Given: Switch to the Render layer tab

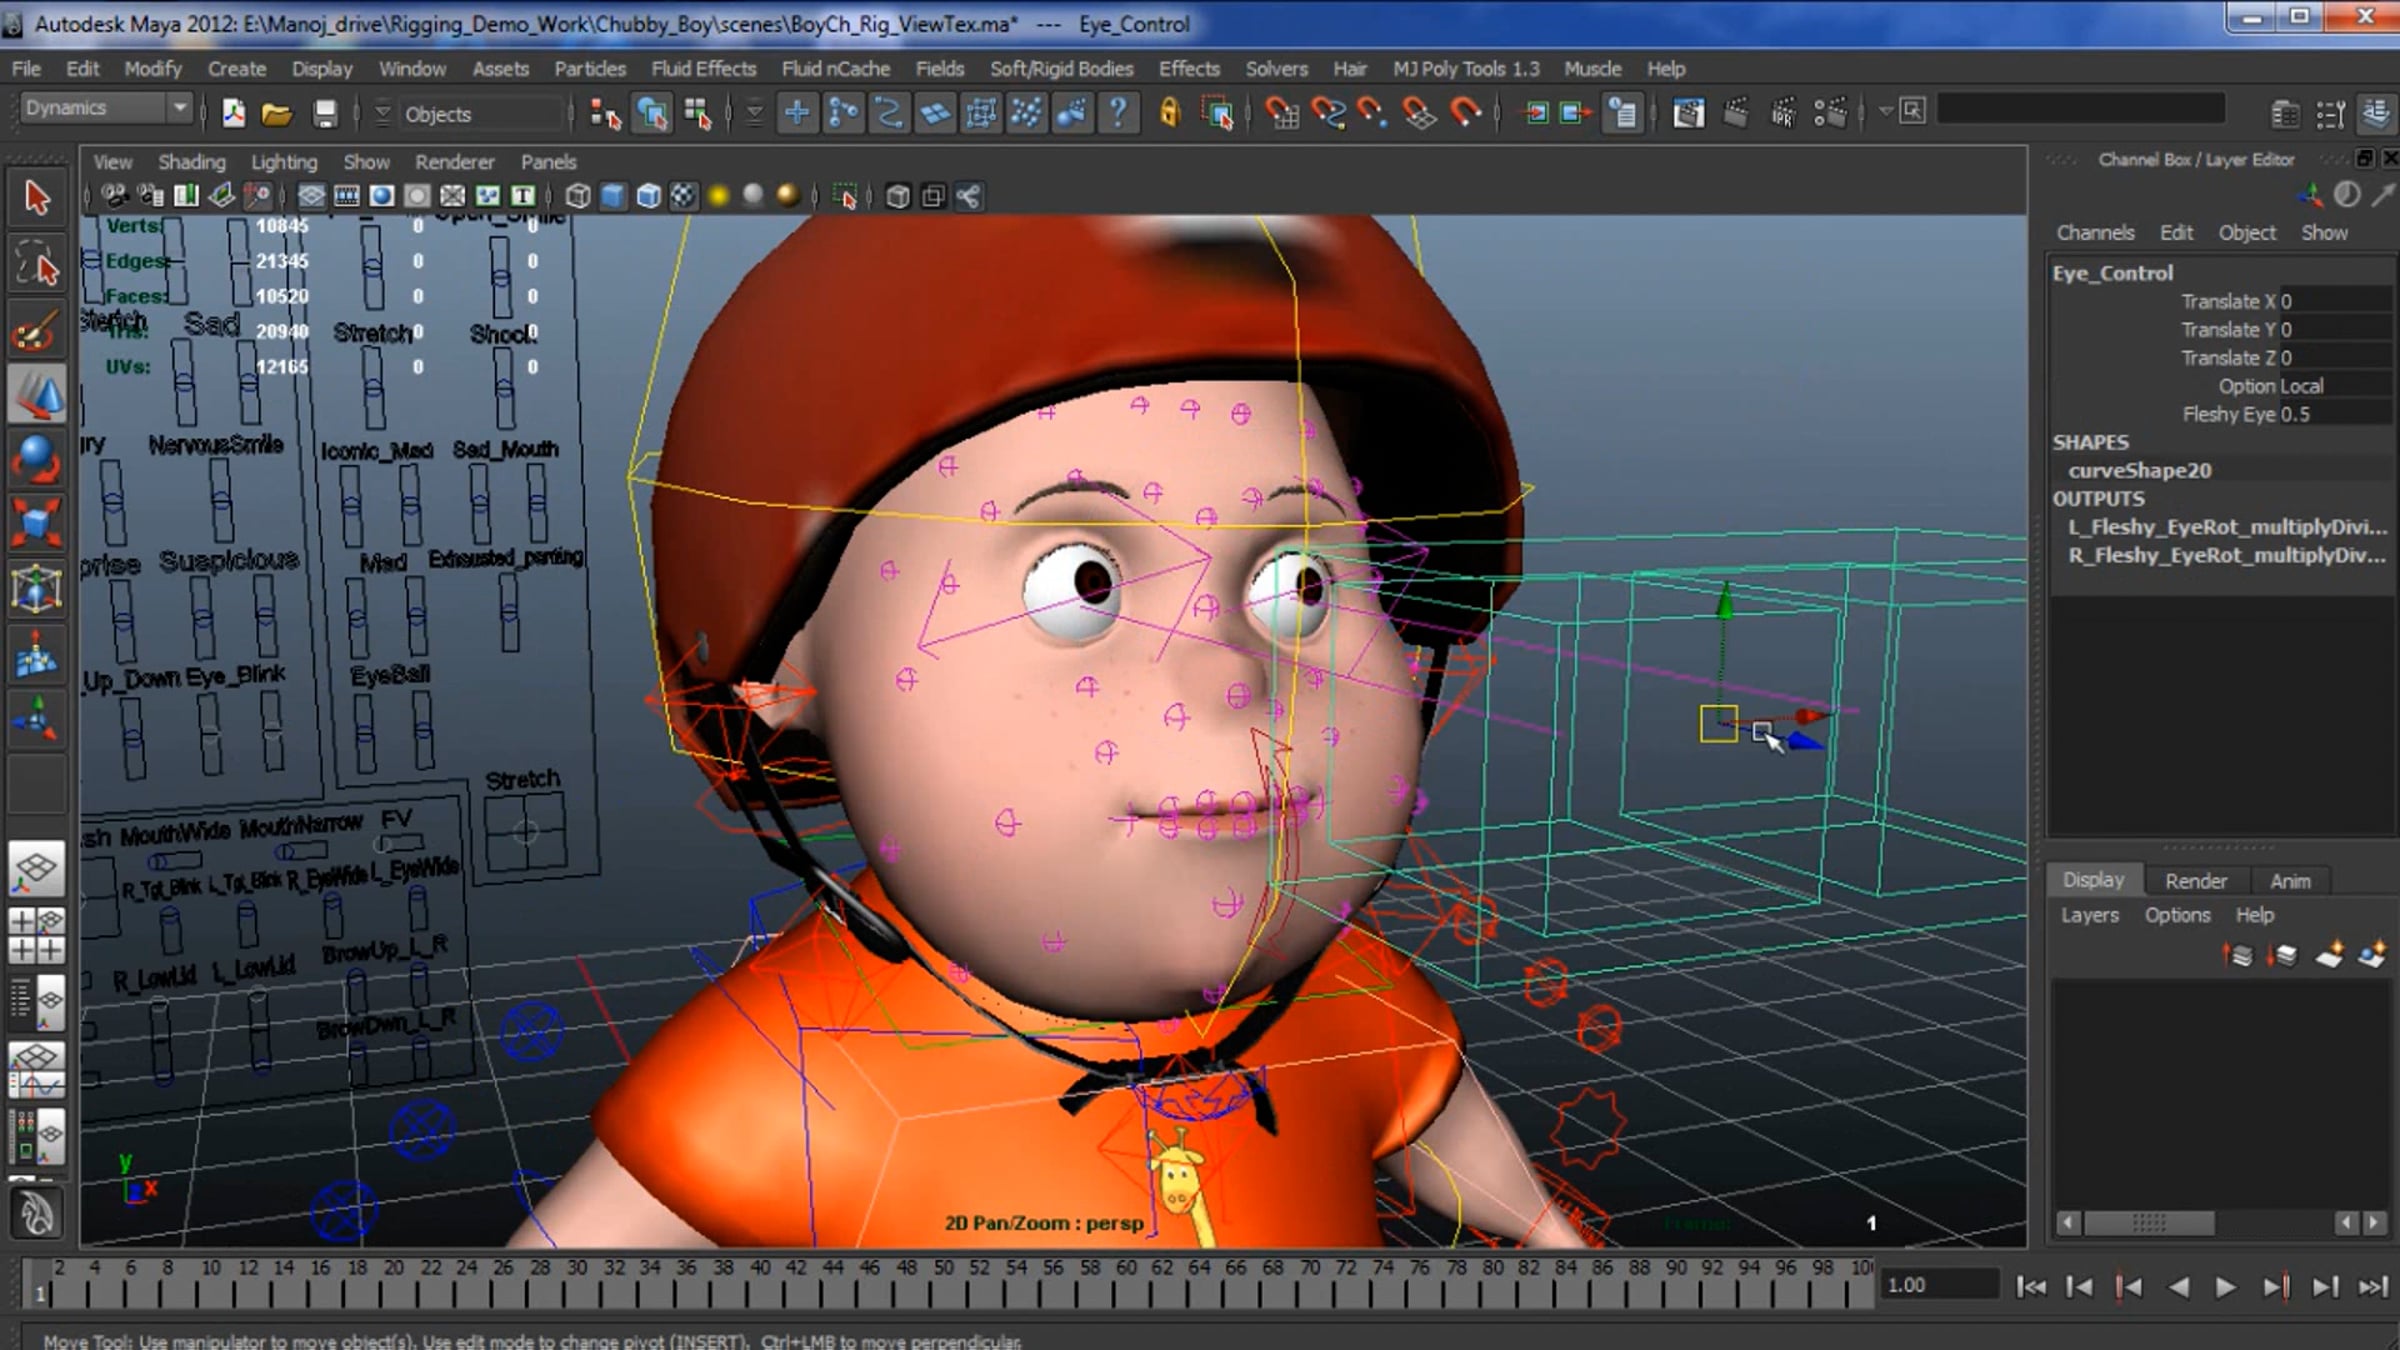Looking at the screenshot, I should pyautogui.click(x=2196, y=881).
